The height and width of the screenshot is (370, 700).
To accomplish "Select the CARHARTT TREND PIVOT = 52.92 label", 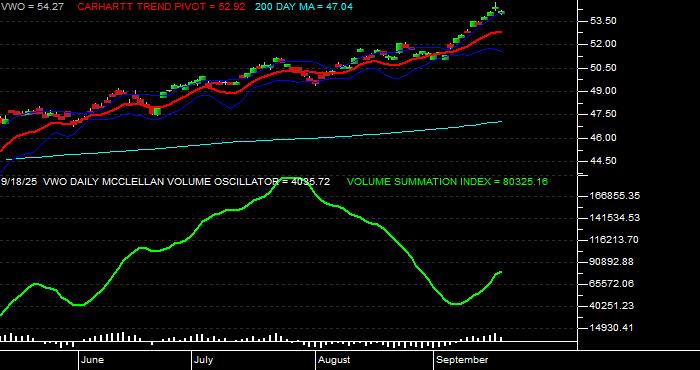I will click(x=161, y=7).
